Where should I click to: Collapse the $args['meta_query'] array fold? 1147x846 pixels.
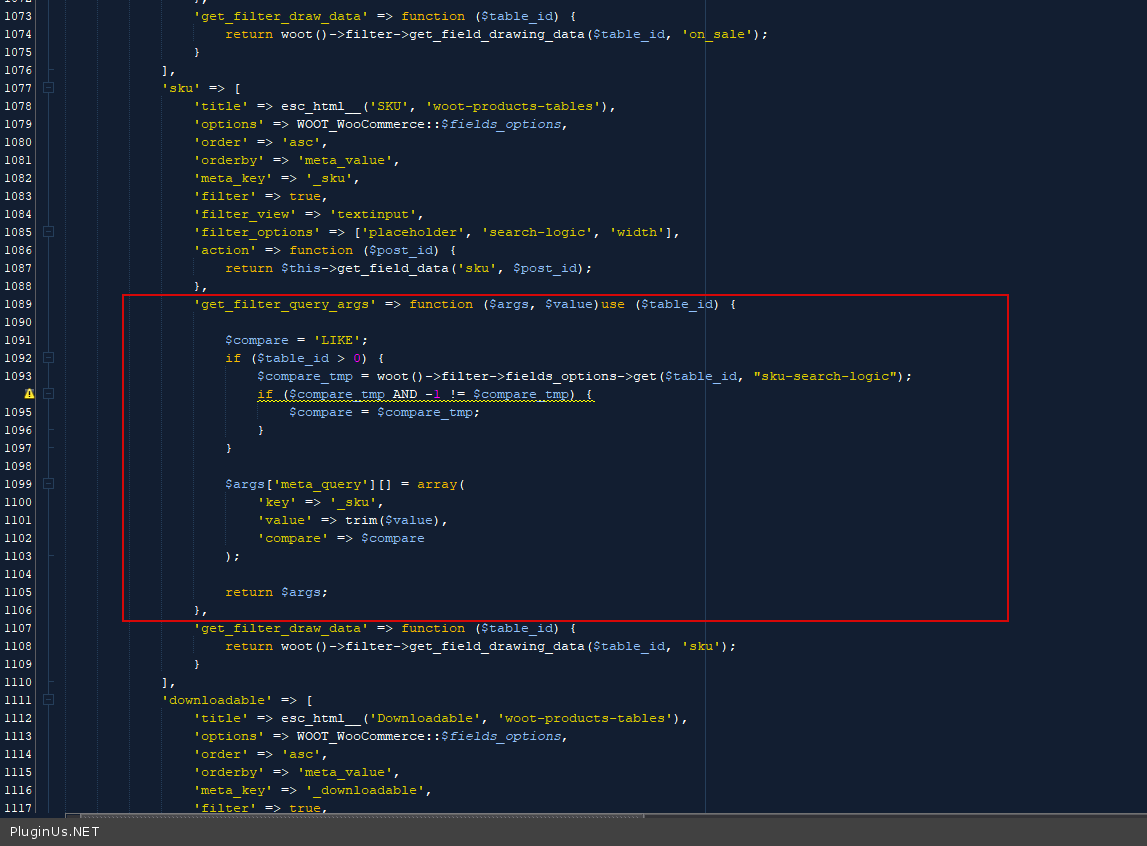pos(48,484)
